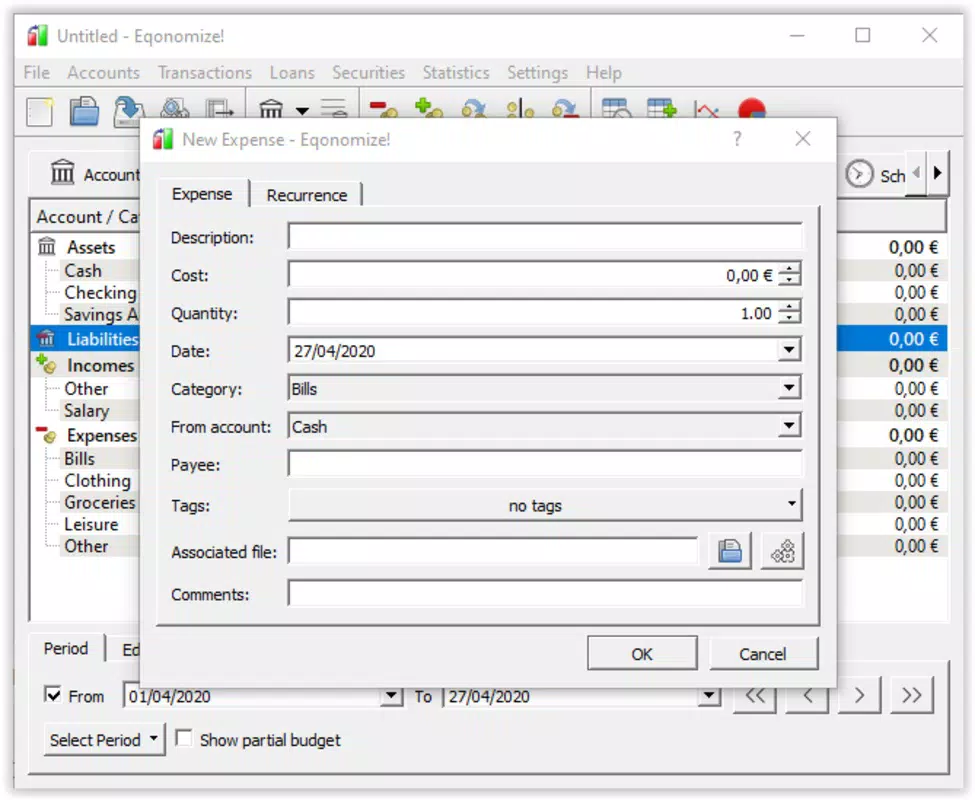Click the New category list toolbar icon
The height and width of the screenshot is (800, 975).
334,108
